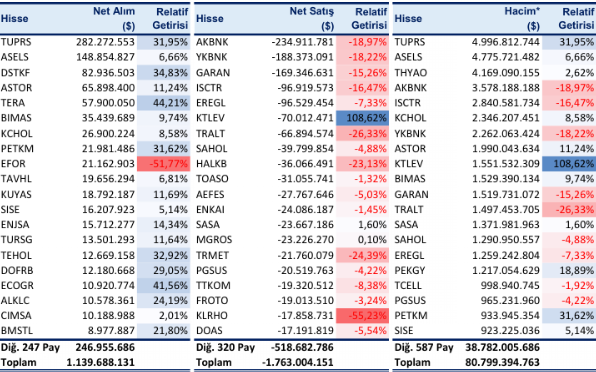This screenshot has width=596, height=372.
Task: Click the ALKLC stock name
Action: pos(15,300)
